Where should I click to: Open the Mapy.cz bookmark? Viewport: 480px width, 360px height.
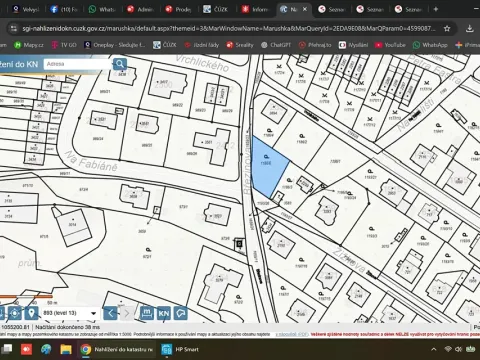(29, 45)
